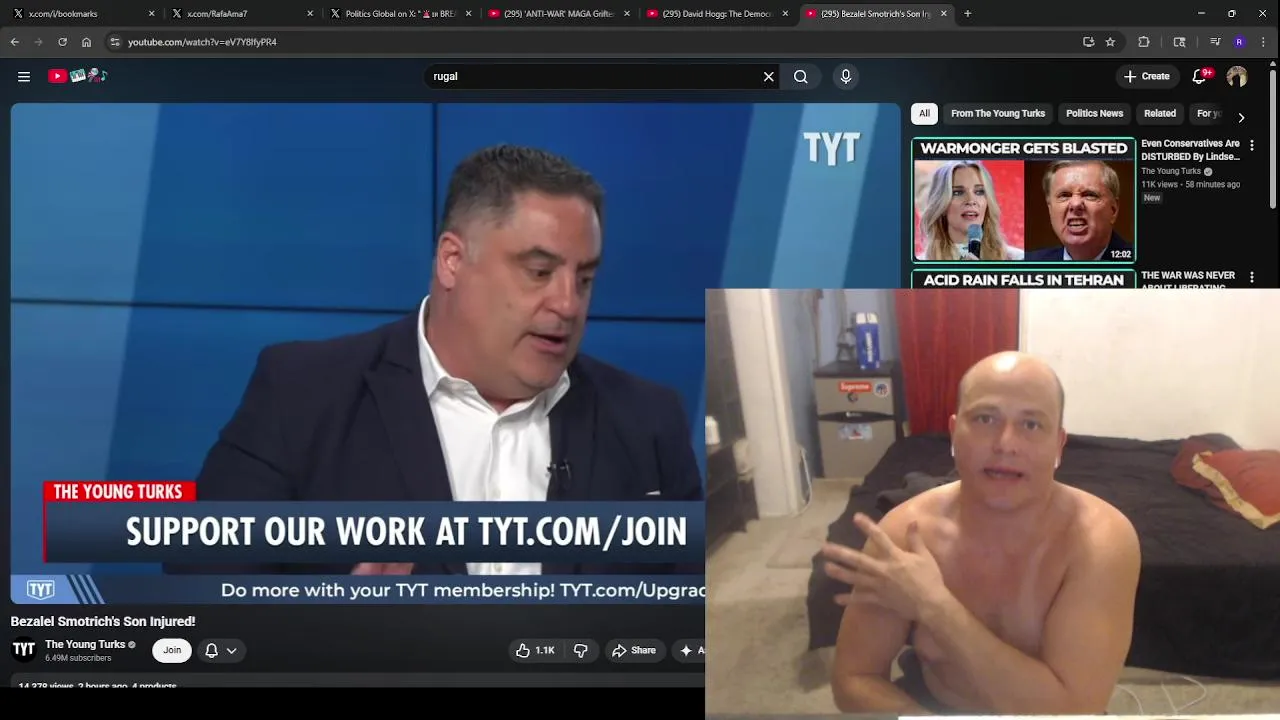Open the browser tab search icon
Screen dimensions: 1280x720
click(x=1180, y=42)
